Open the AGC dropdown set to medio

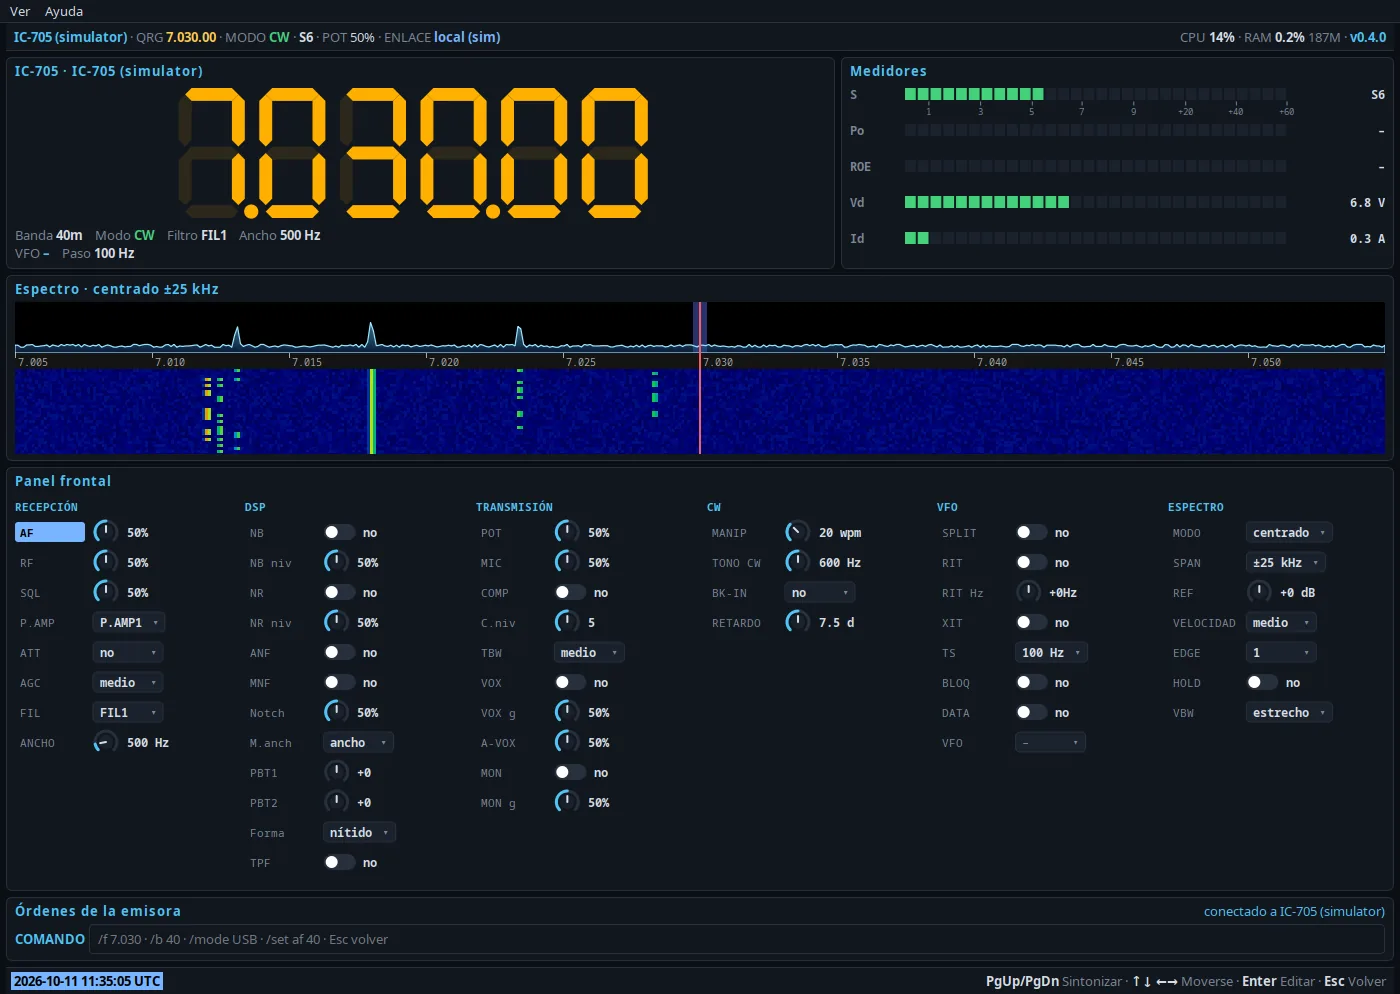pos(128,683)
